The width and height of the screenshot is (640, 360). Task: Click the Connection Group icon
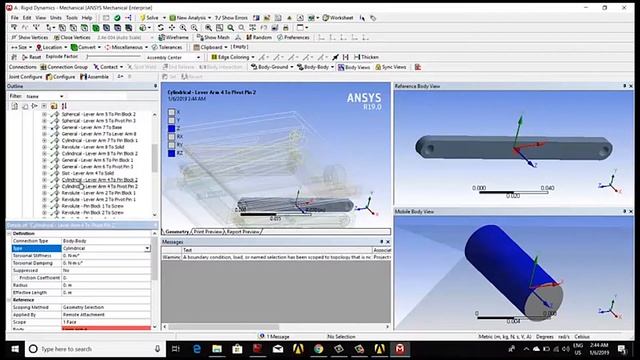pos(43,67)
